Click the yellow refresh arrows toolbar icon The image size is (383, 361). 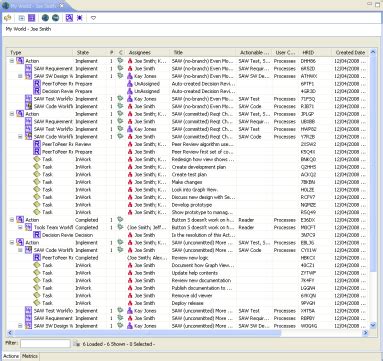click(8, 18)
